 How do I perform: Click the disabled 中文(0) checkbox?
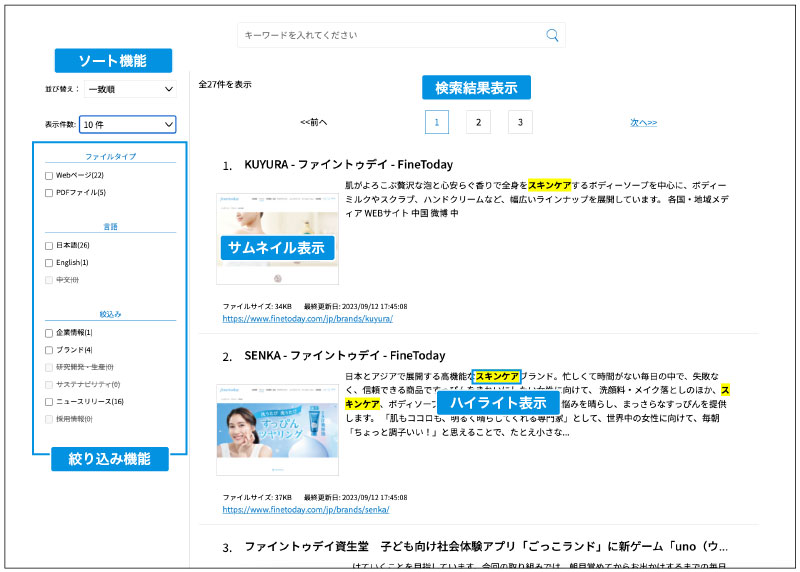tap(49, 280)
